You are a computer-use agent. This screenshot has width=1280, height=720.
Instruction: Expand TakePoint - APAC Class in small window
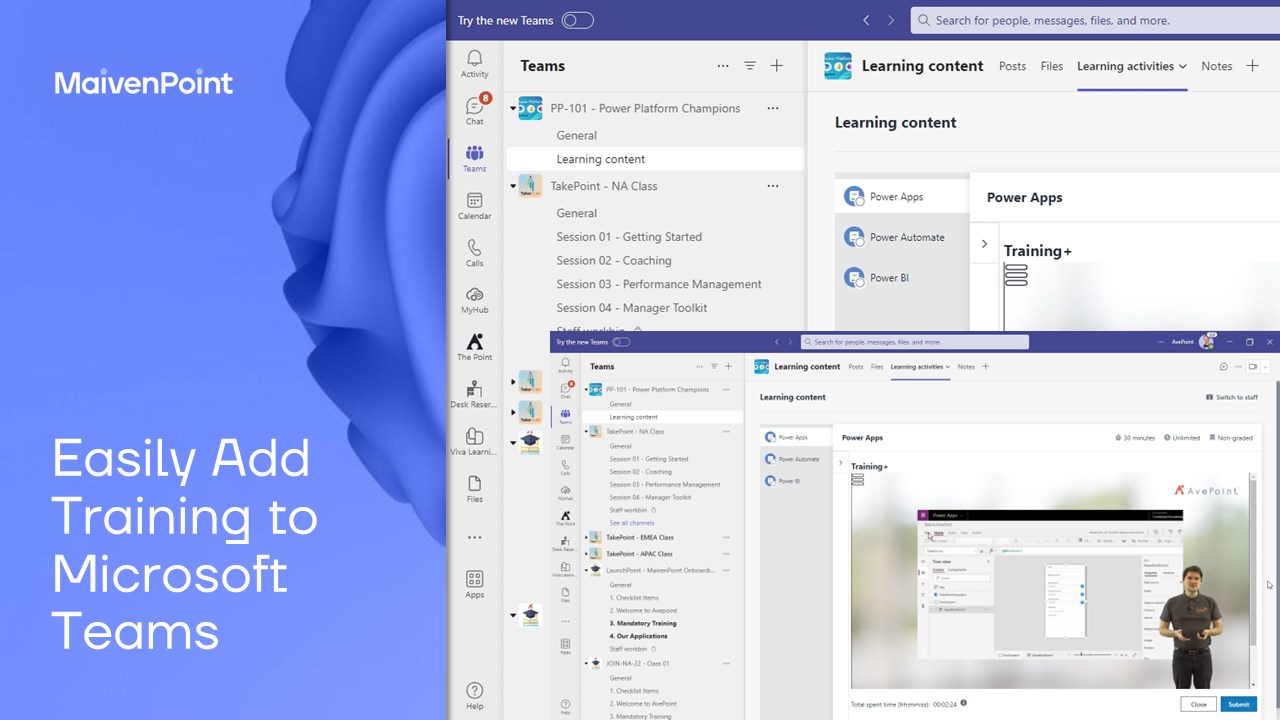point(587,553)
